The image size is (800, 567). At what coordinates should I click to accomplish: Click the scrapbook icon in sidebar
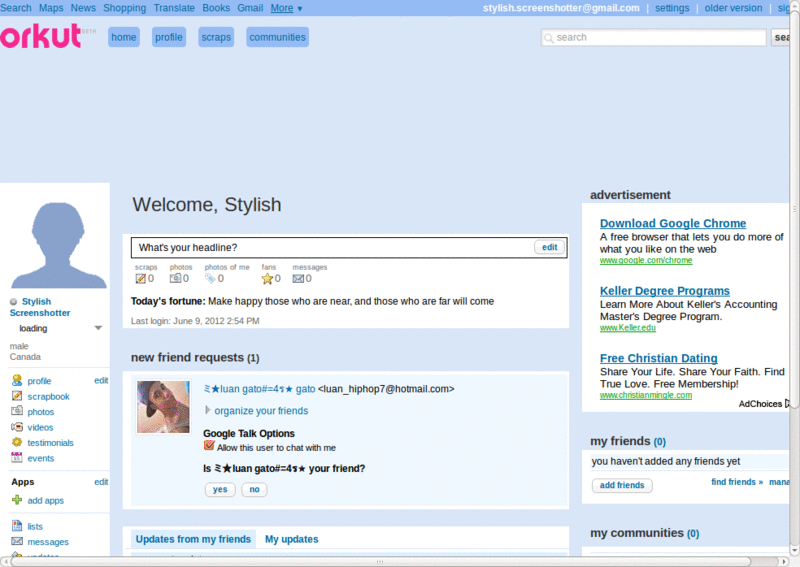(17, 396)
